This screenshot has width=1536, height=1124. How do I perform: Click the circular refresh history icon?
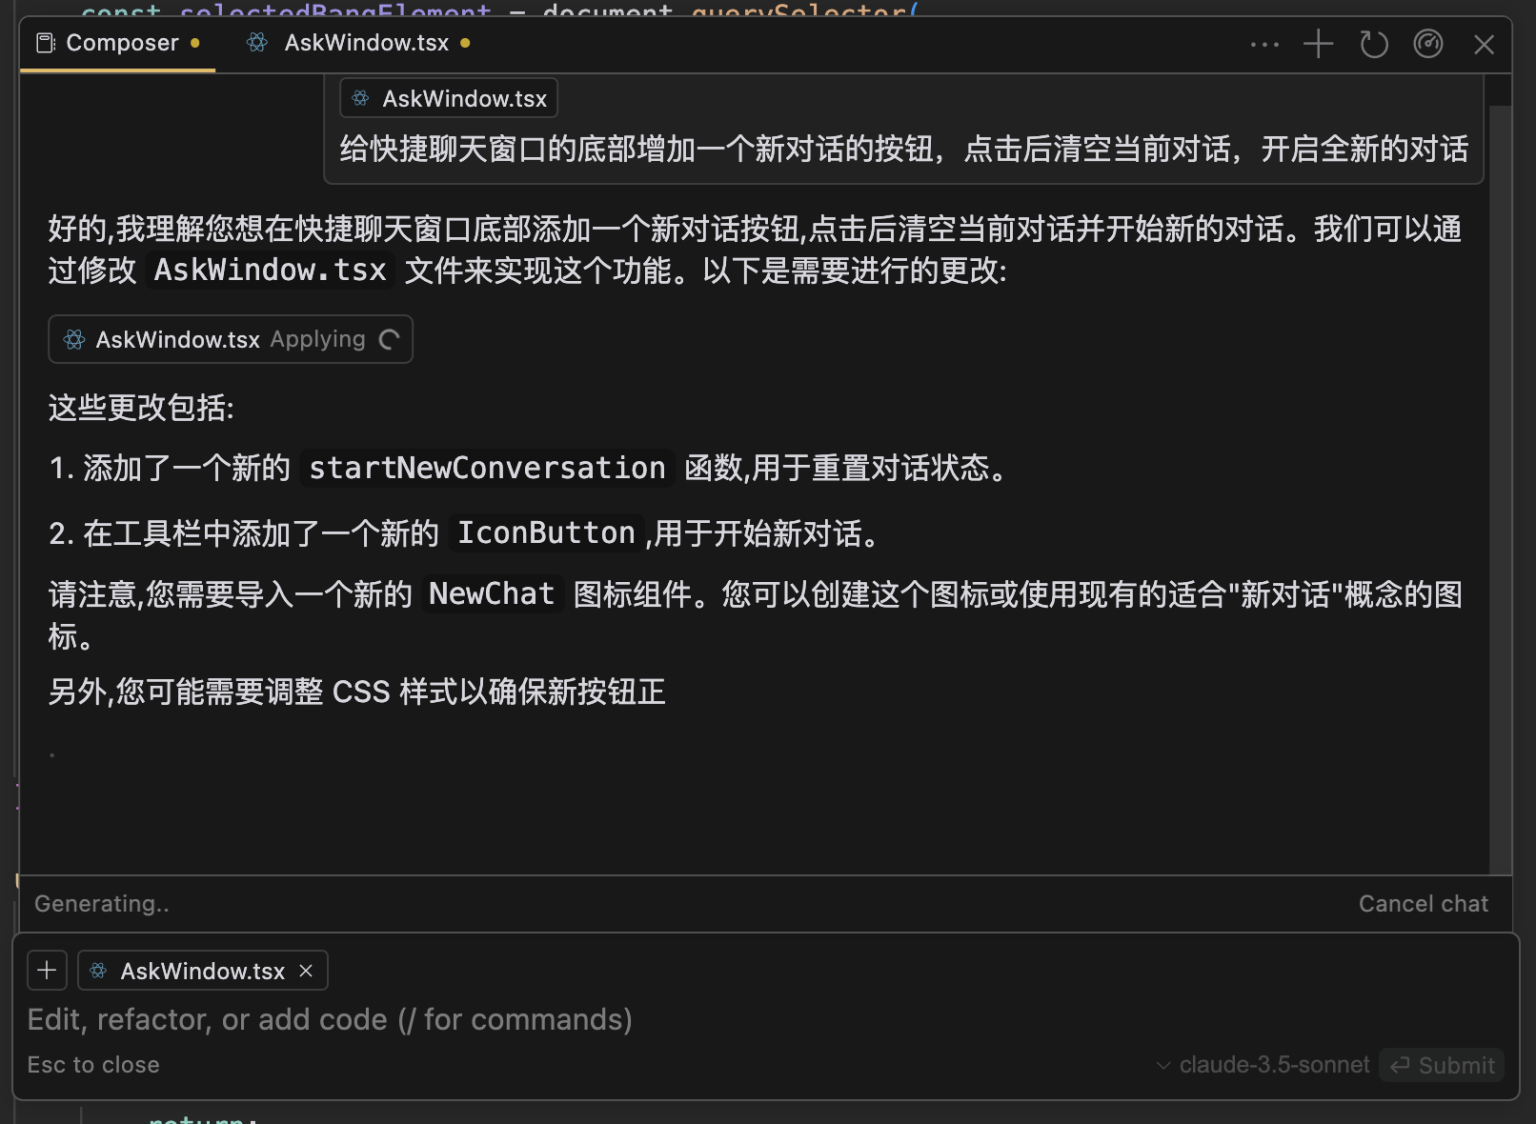click(1374, 44)
